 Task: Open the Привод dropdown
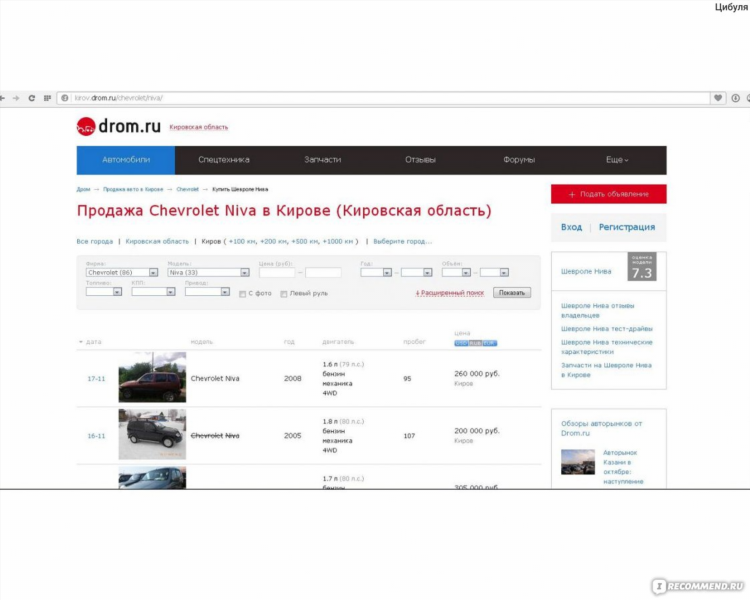click(207, 292)
